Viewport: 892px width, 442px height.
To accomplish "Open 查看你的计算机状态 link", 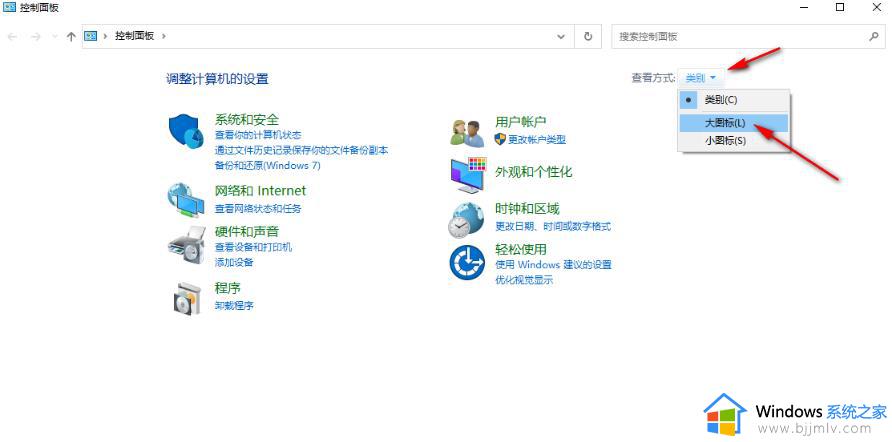I will 258,135.
